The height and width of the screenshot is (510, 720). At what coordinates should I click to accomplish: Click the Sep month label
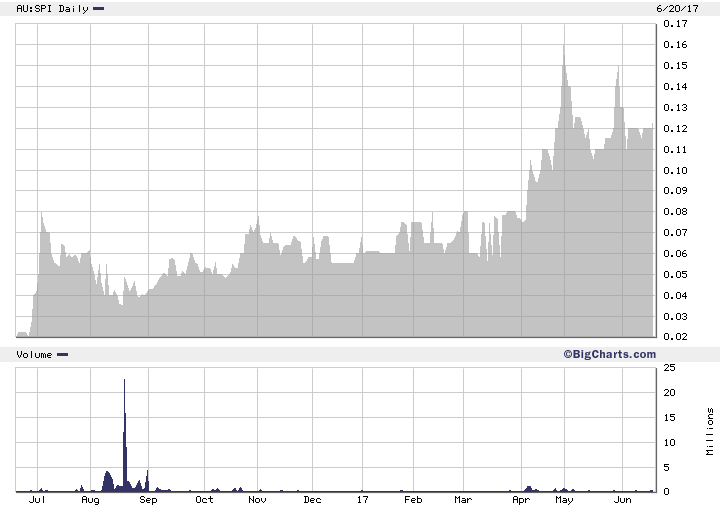148,500
